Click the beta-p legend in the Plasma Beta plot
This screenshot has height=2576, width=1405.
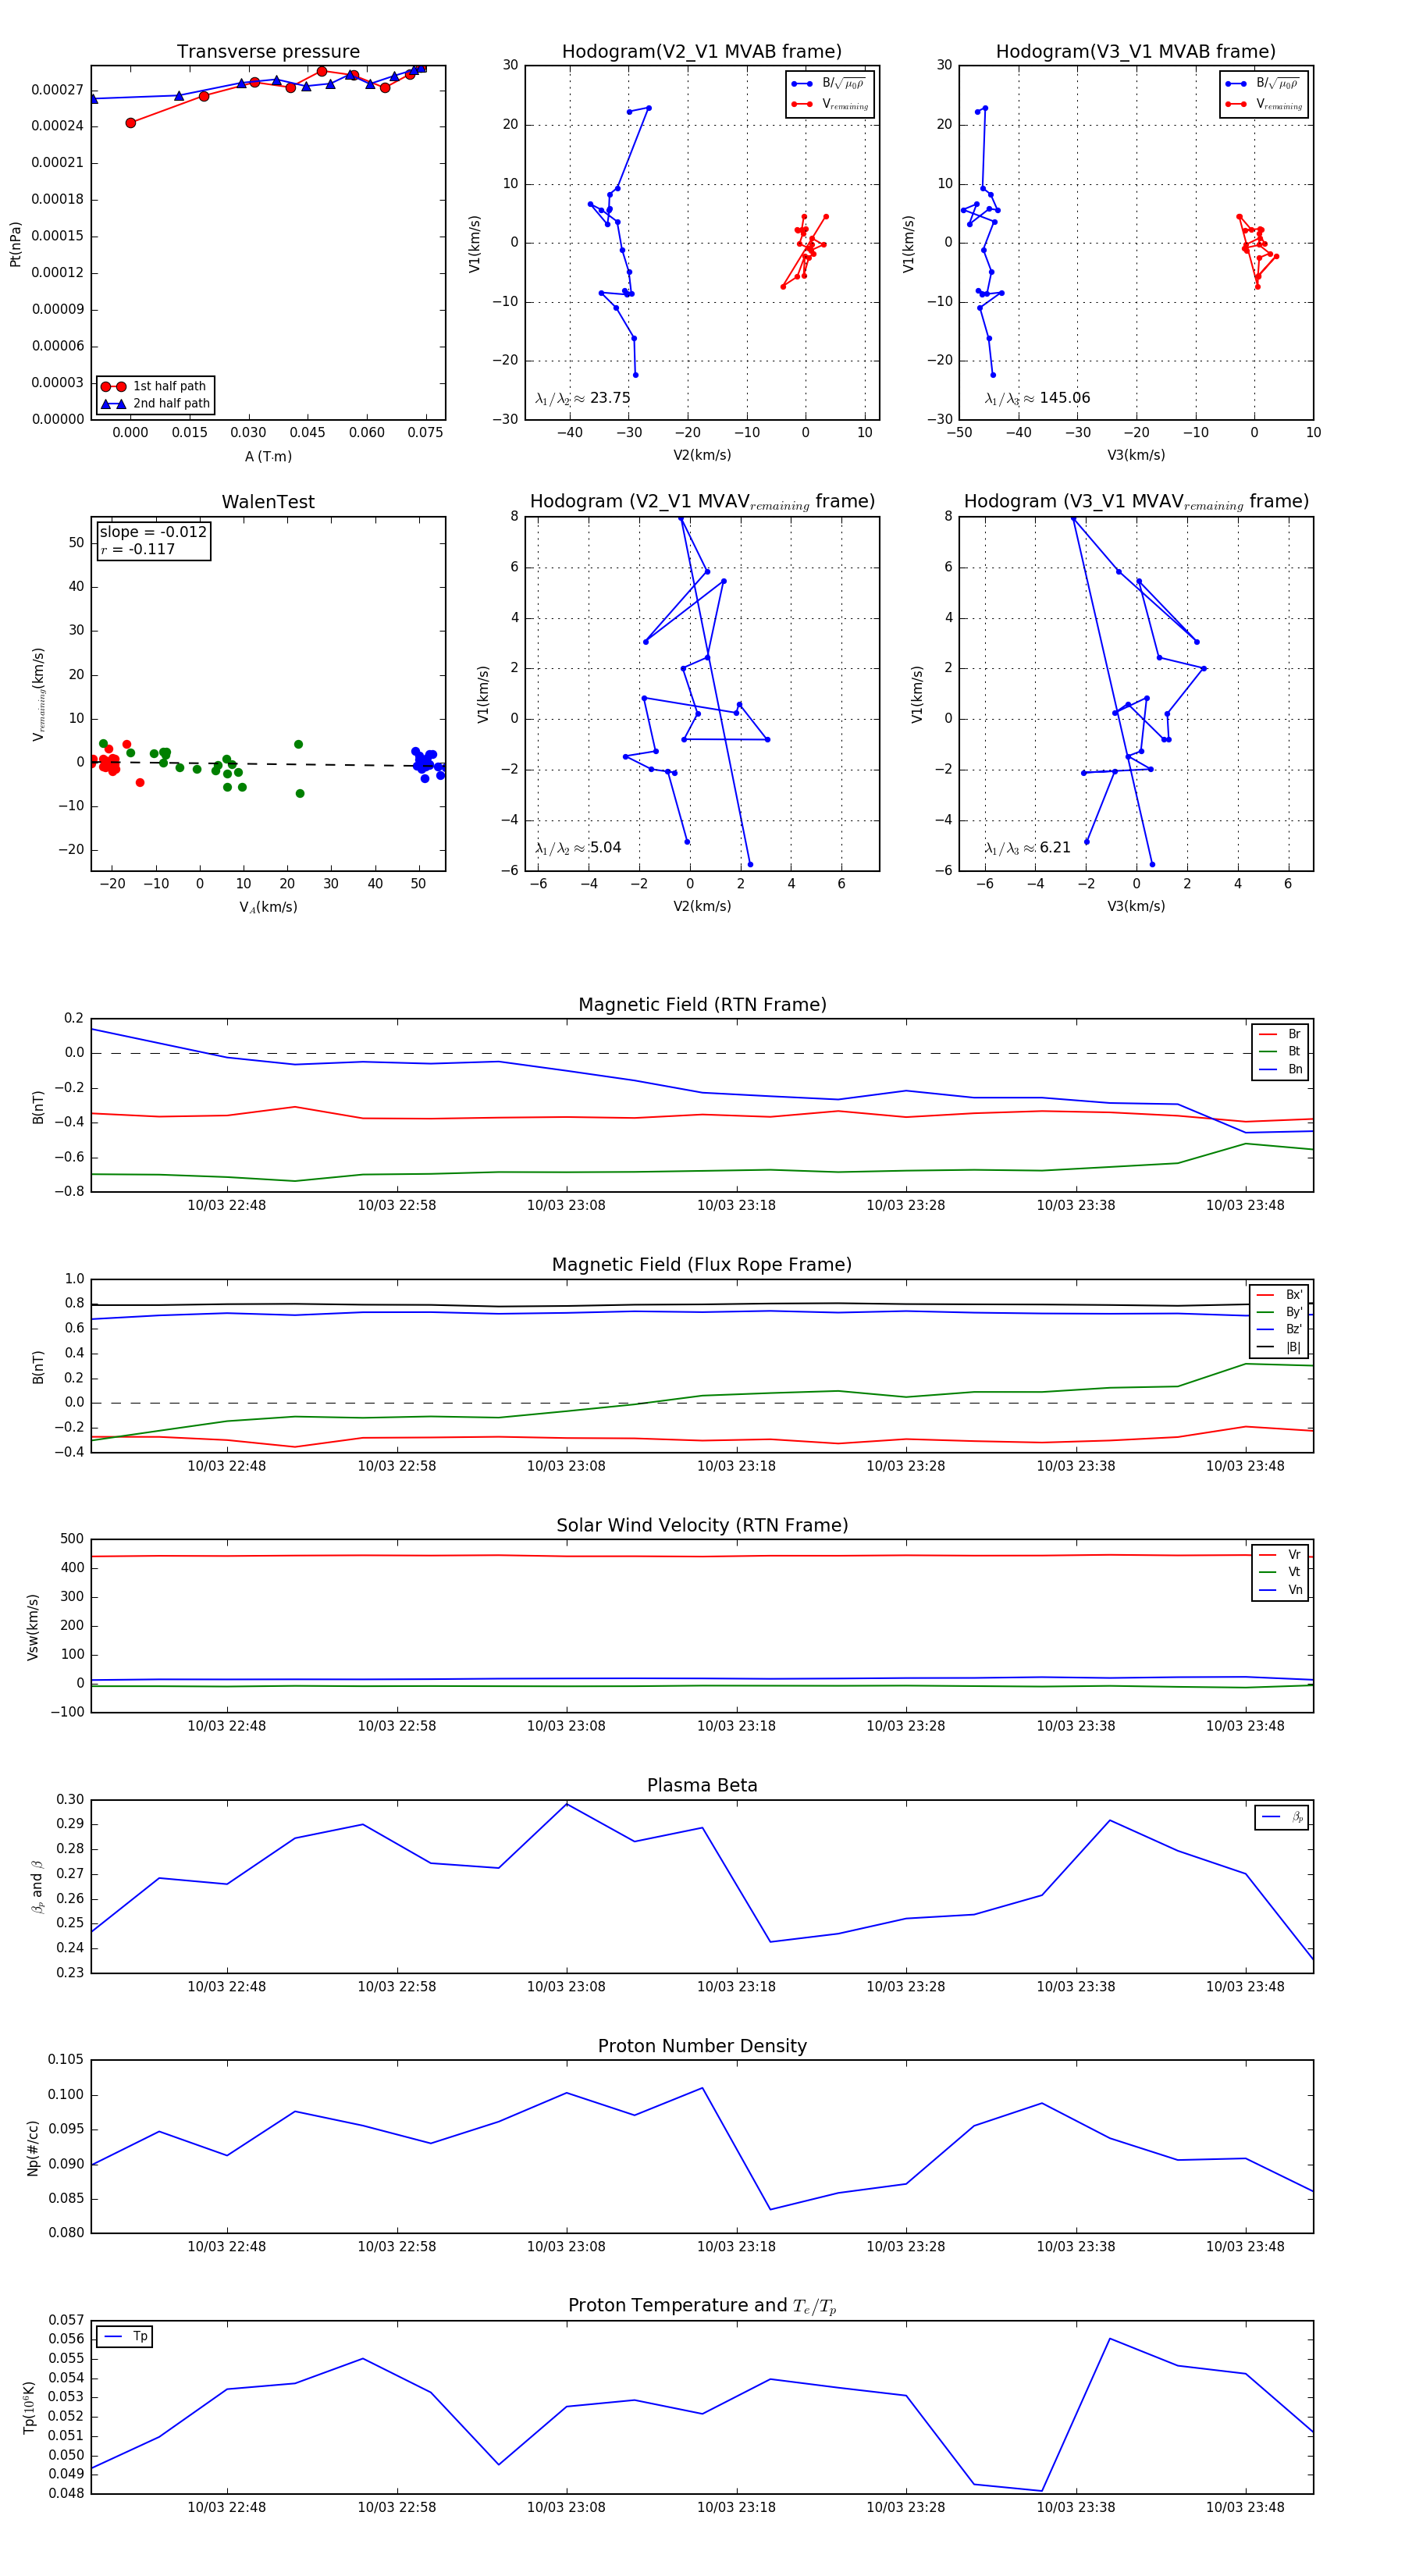pyautogui.click(x=1282, y=1817)
